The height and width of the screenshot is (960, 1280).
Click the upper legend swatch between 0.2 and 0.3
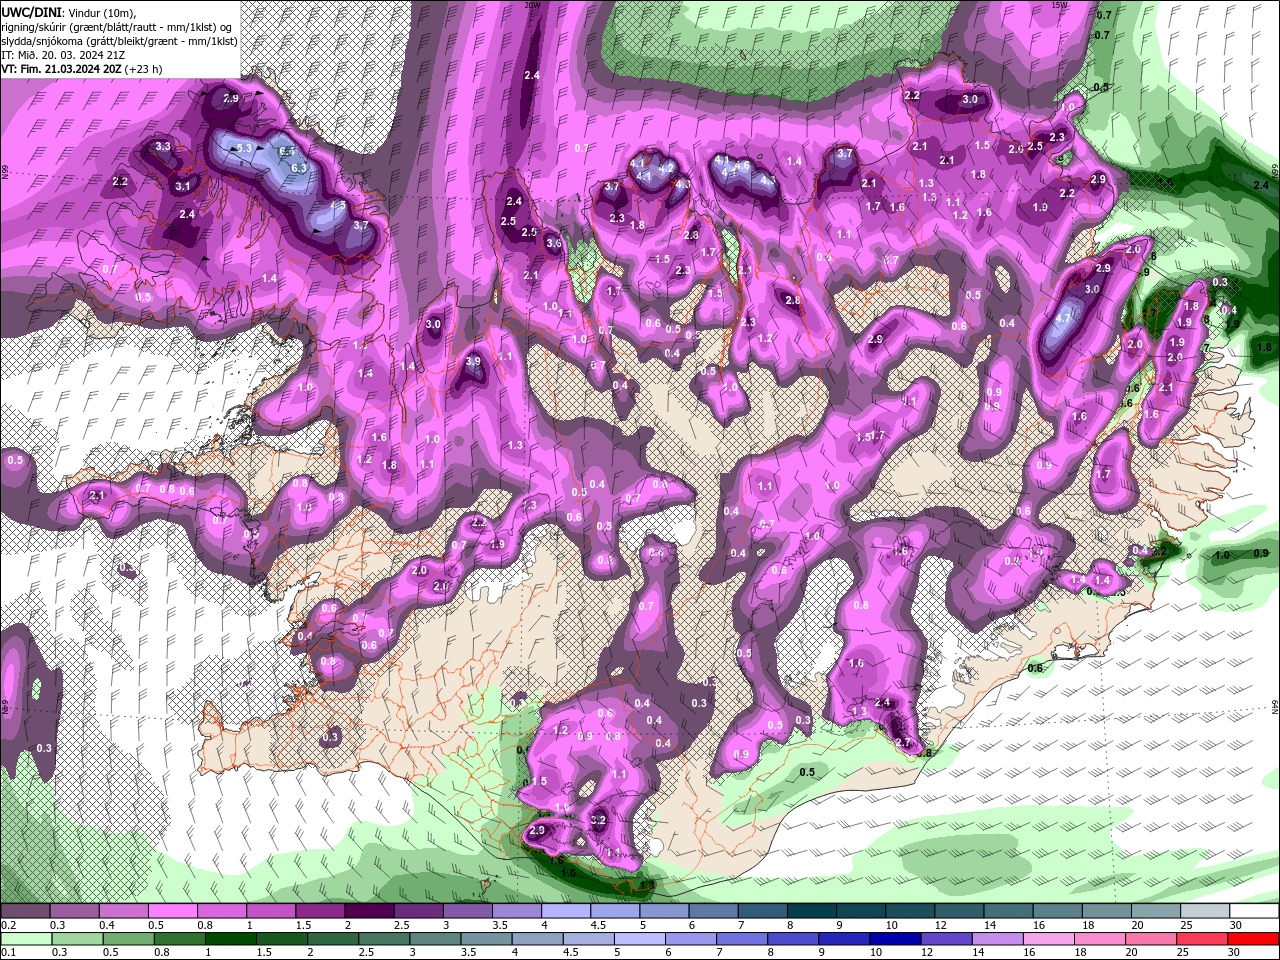(x=25, y=911)
